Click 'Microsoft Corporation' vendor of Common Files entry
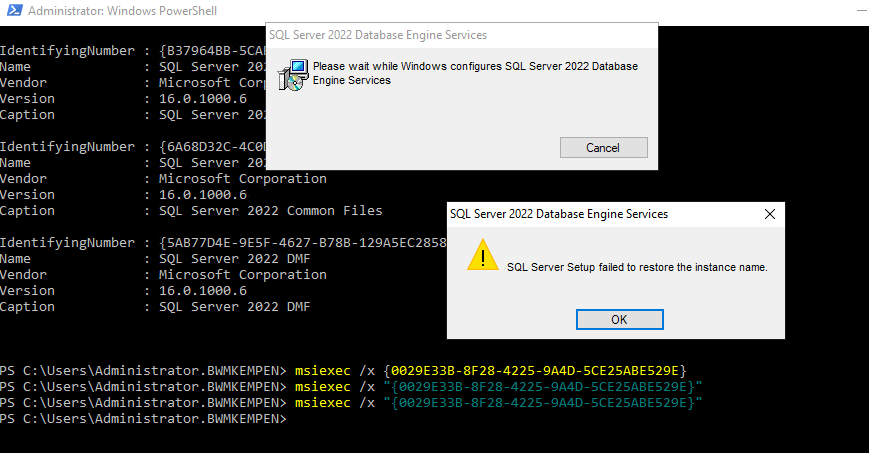Screen dimensions: 869x453 pyautogui.click(x=243, y=179)
